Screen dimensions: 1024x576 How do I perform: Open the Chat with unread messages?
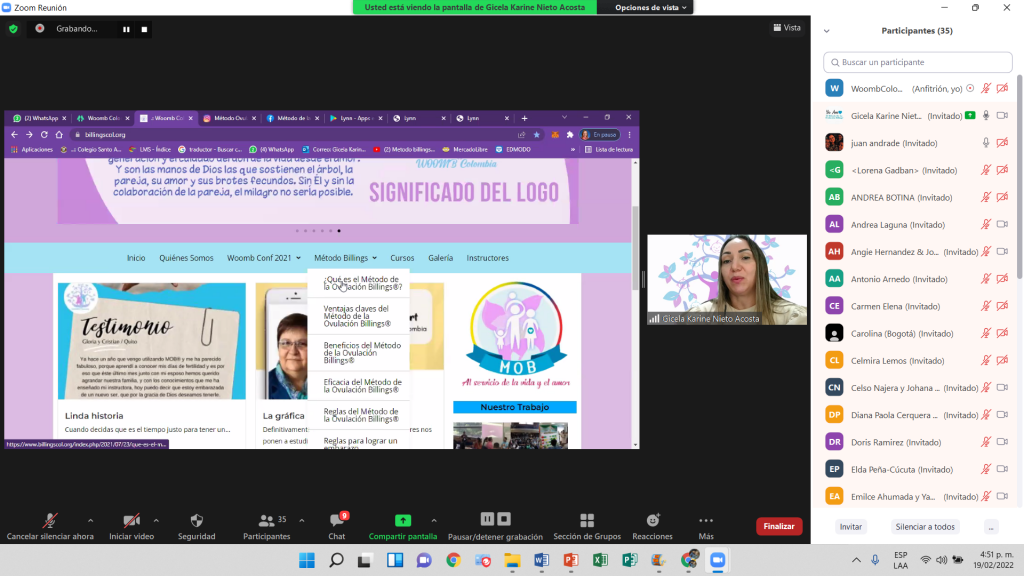coord(337,526)
